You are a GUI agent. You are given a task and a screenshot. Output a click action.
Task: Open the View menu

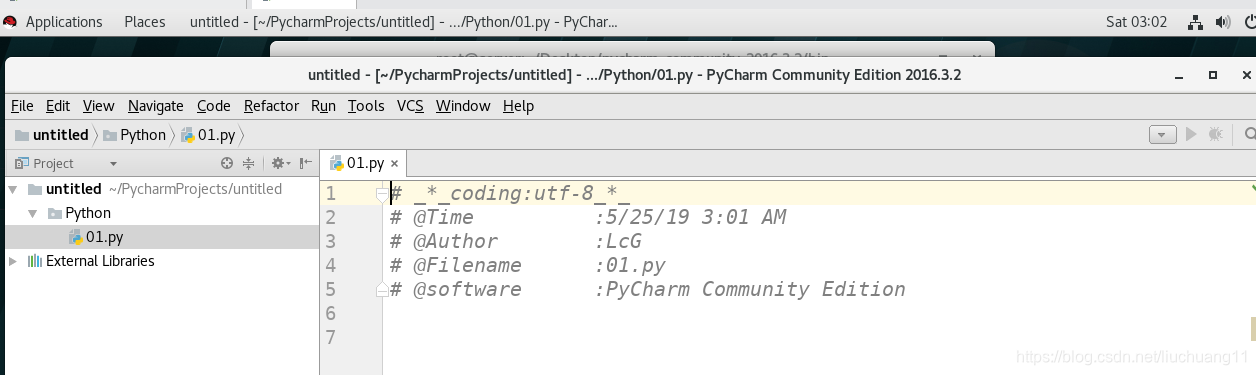[98, 106]
